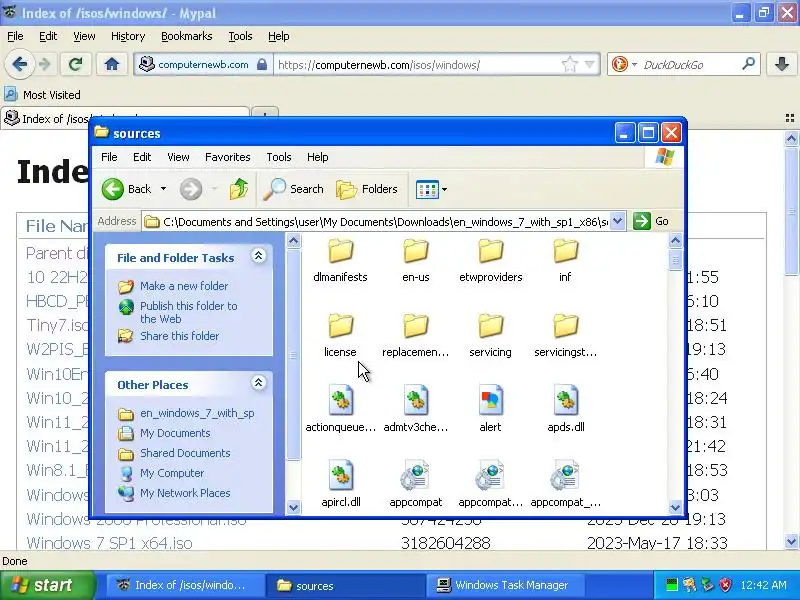The width and height of the screenshot is (800, 600).
Task: Open the en-us folder
Action: [x=415, y=260]
